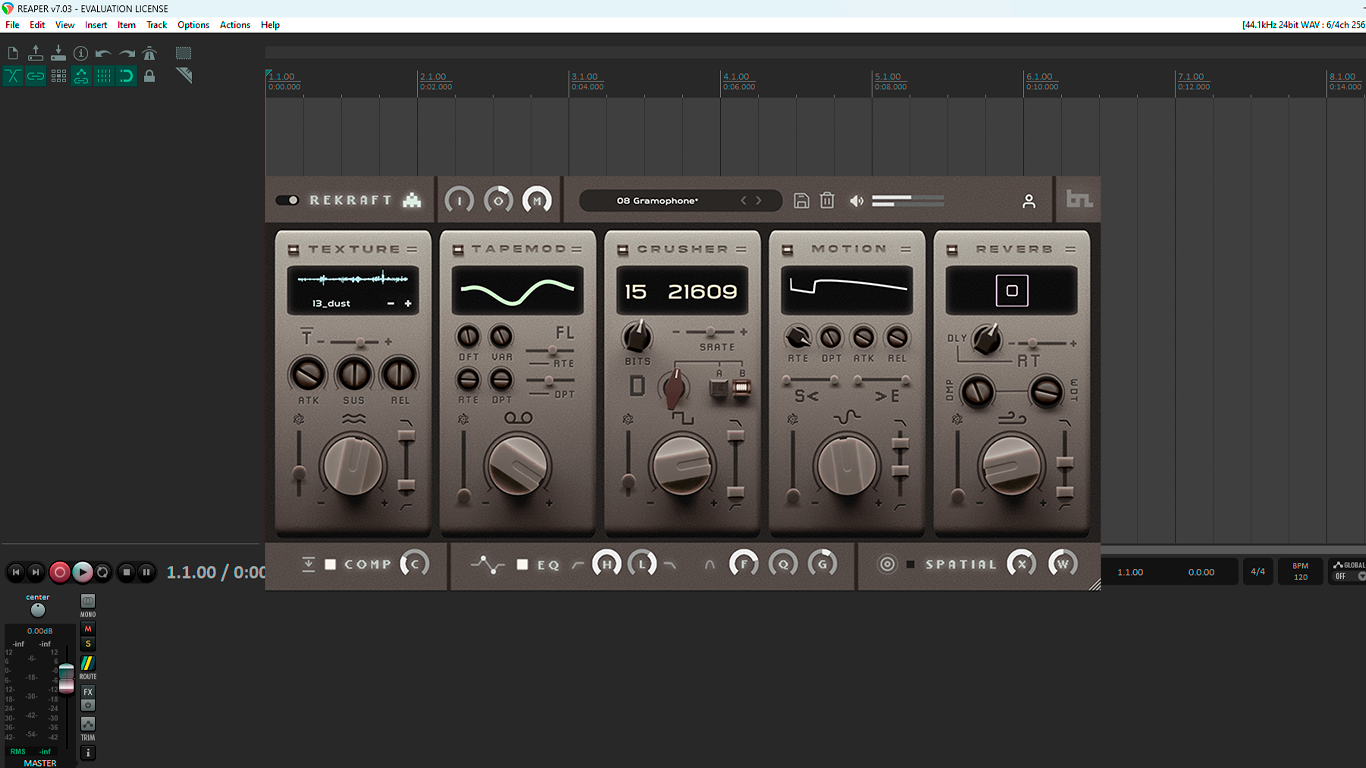Click the triangular ruler toolbar icon

coord(184,75)
